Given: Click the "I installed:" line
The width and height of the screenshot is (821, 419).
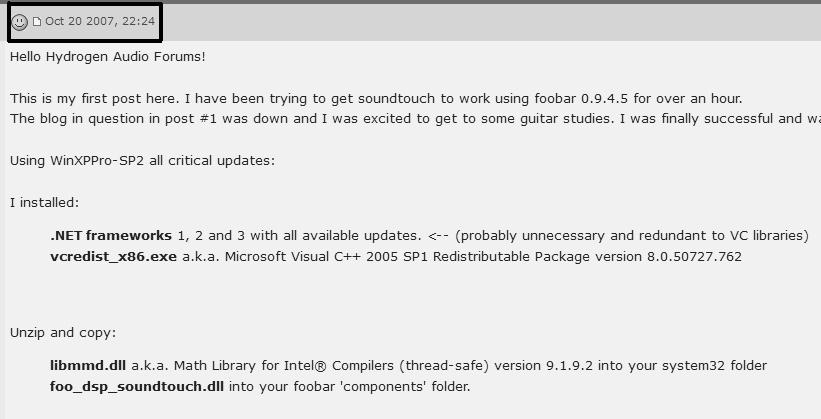Looking at the screenshot, I should [44, 202].
